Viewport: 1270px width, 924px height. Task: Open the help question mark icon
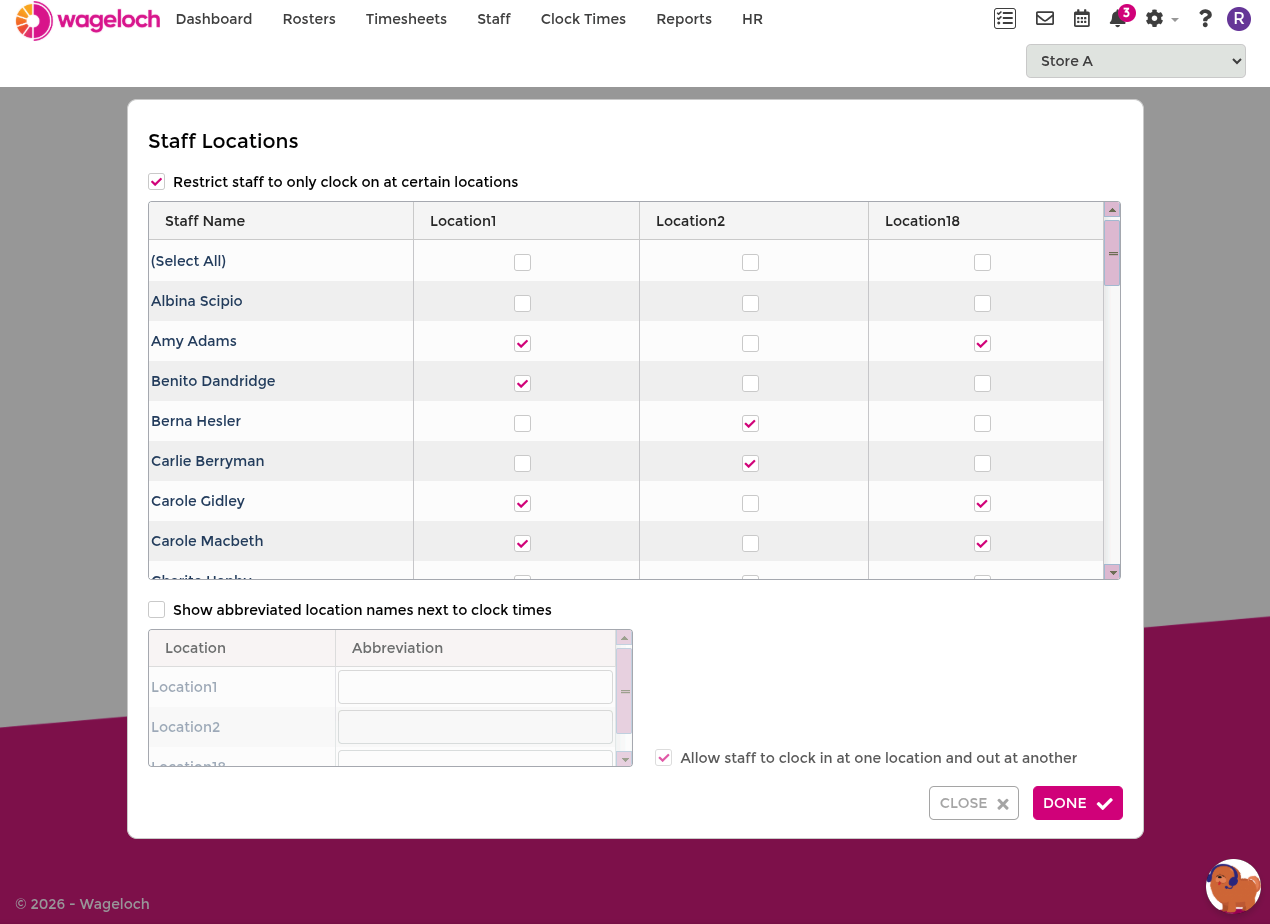[x=1205, y=18]
